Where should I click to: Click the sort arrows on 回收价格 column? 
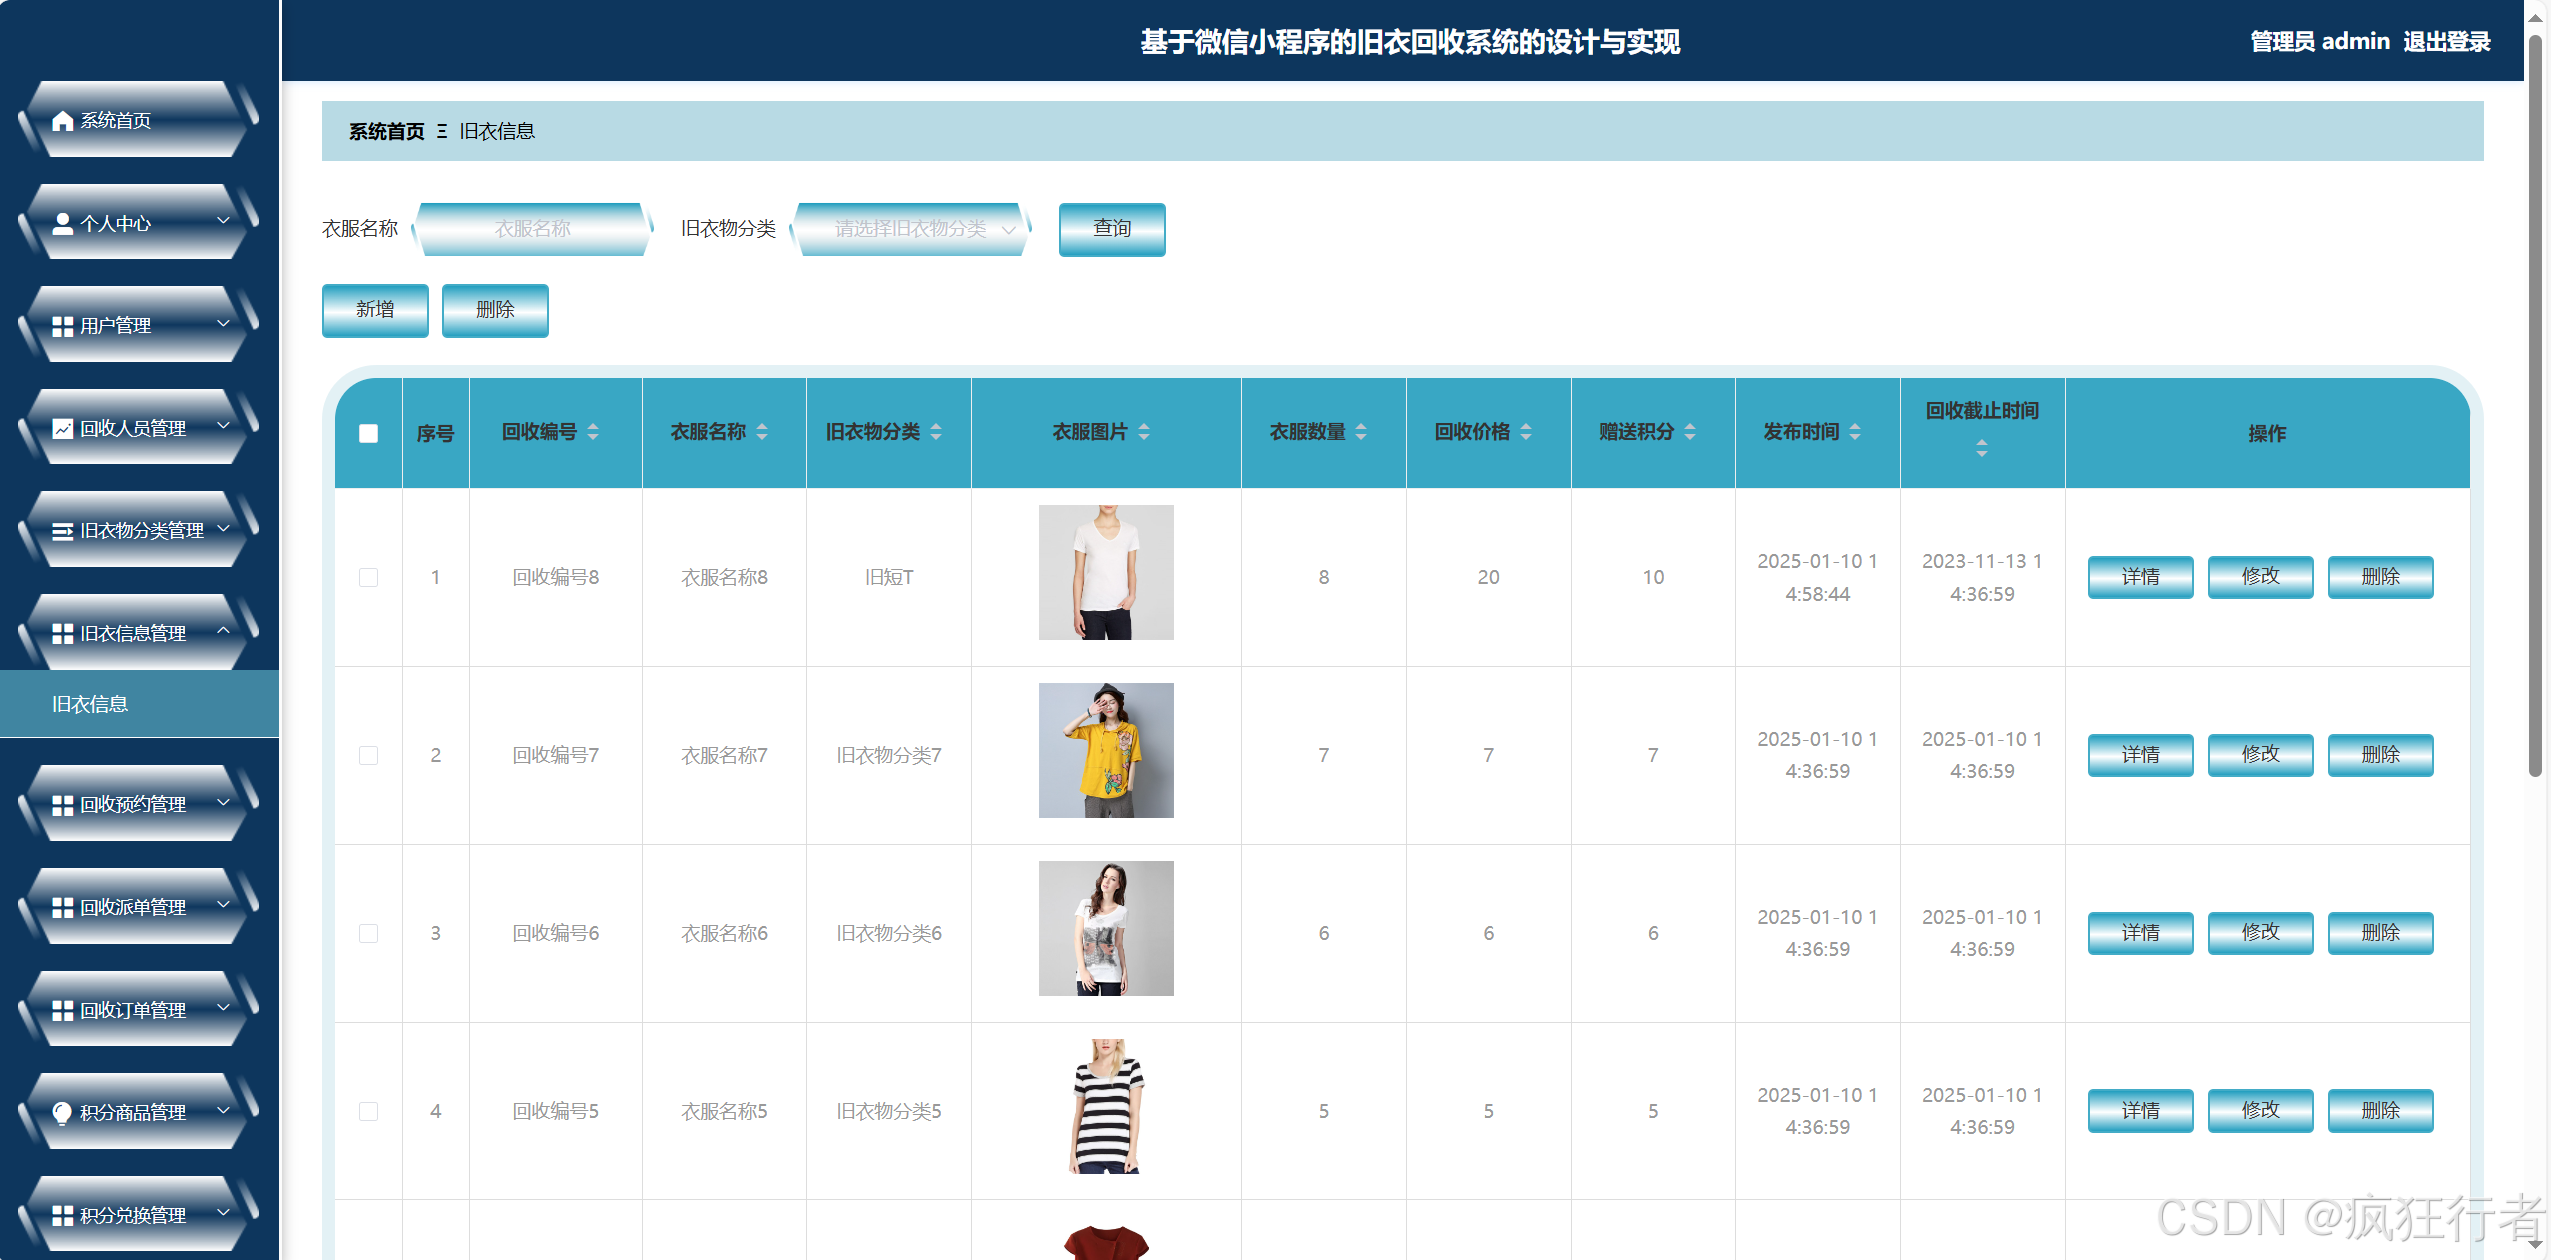tap(1526, 432)
